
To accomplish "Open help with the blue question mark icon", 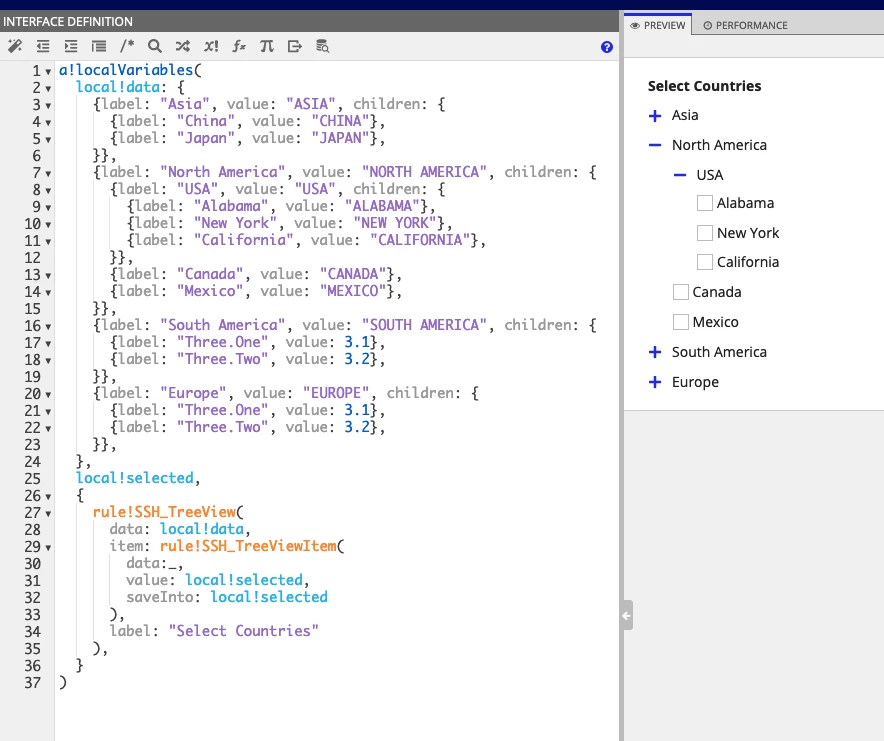I will pyautogui.click(x=607, y=47).
